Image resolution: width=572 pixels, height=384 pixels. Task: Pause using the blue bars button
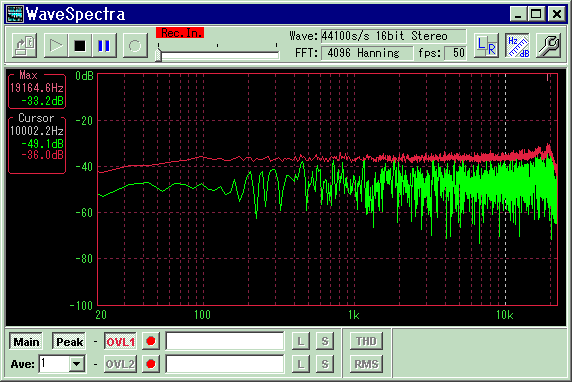click(104, 46)
